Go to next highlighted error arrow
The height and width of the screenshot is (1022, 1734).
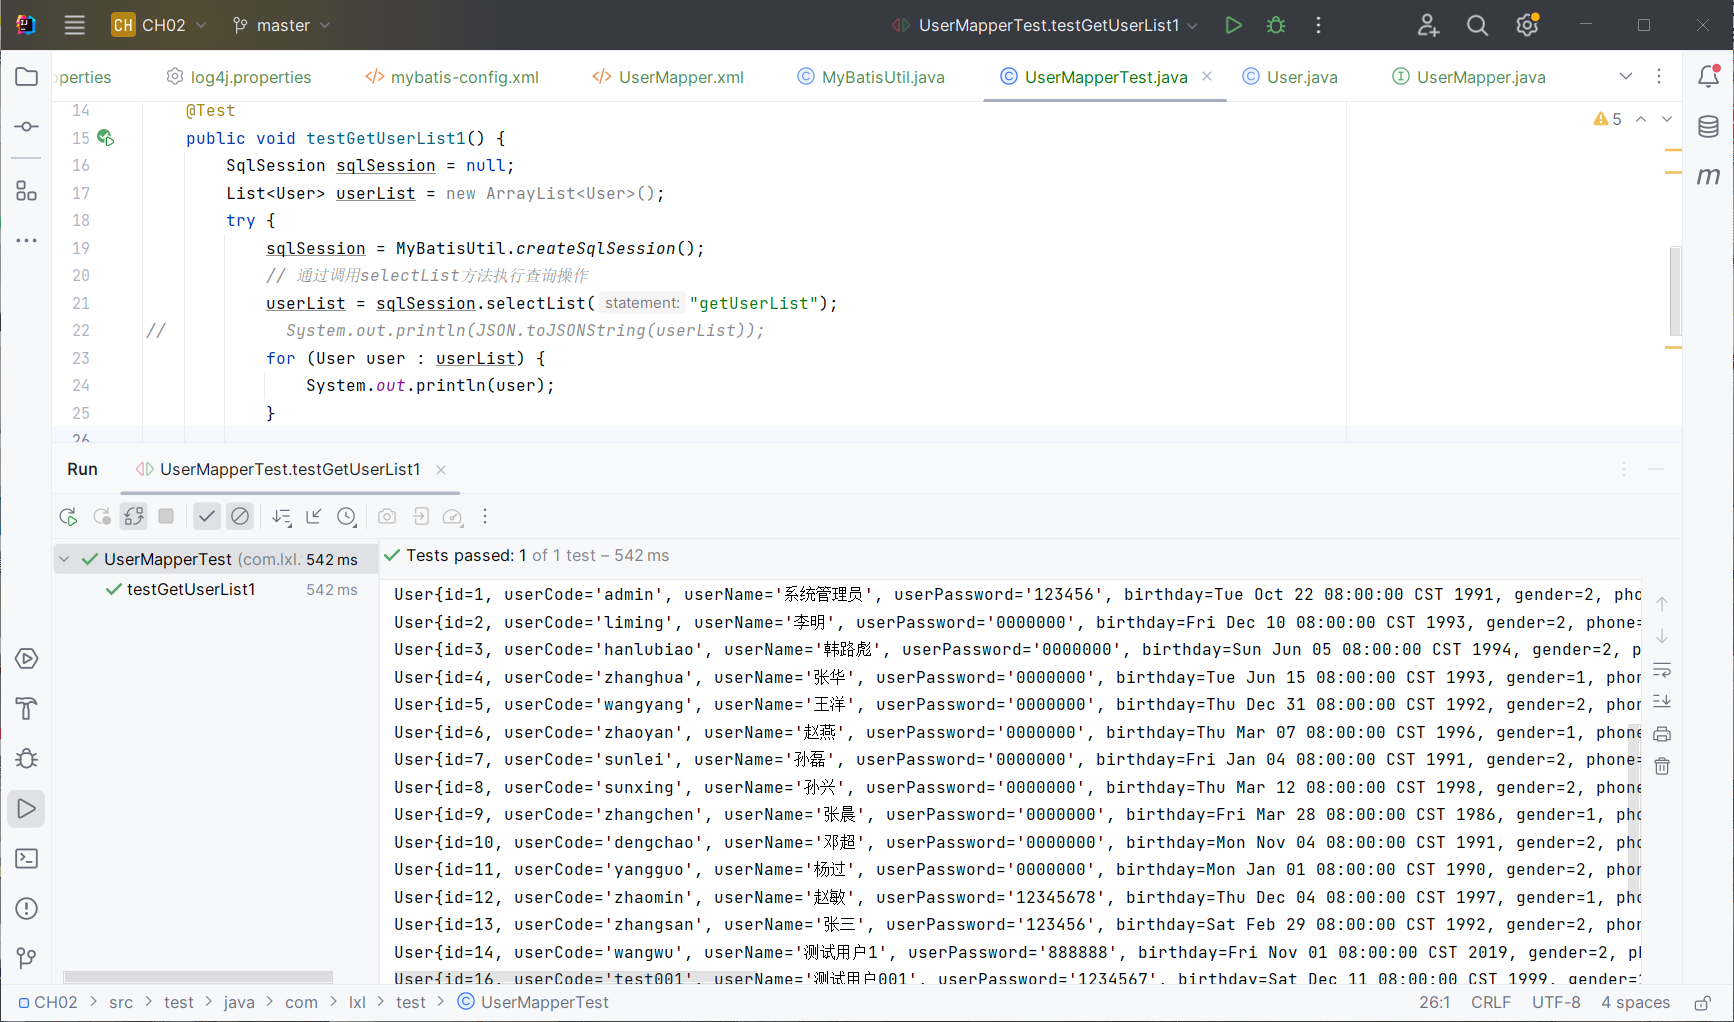1667,119
